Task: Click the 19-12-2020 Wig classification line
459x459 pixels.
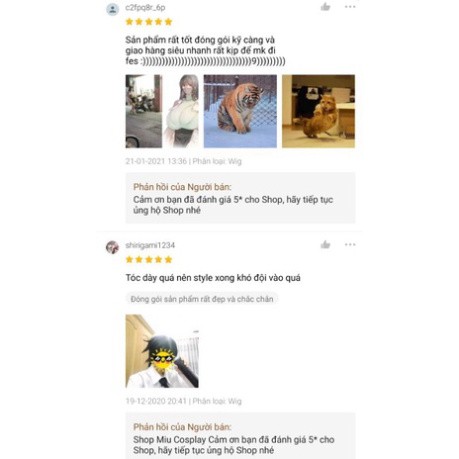Action: (x=183, y=401)
